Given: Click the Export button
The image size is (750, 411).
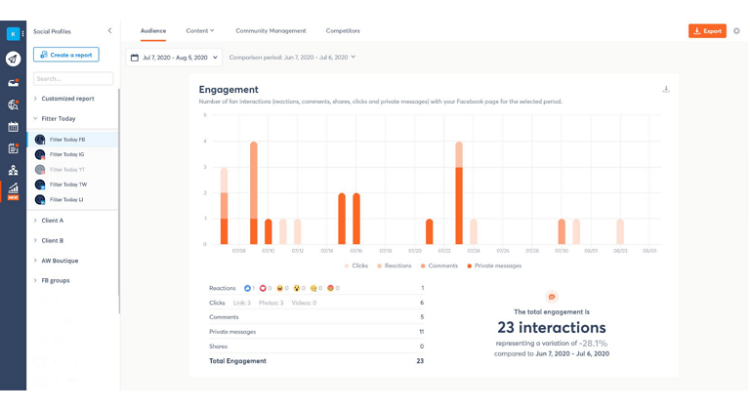Looking at the screenshot, I should point(707,31).
